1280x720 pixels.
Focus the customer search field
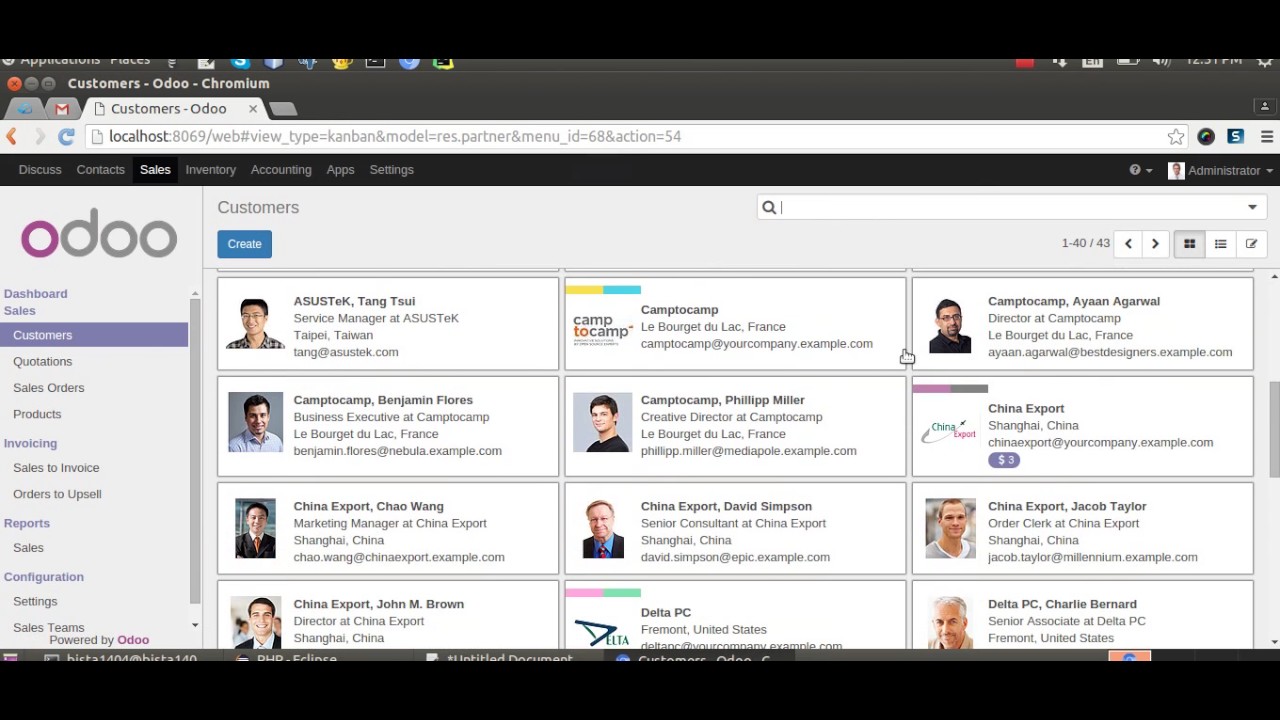(x=1010, y=208)
